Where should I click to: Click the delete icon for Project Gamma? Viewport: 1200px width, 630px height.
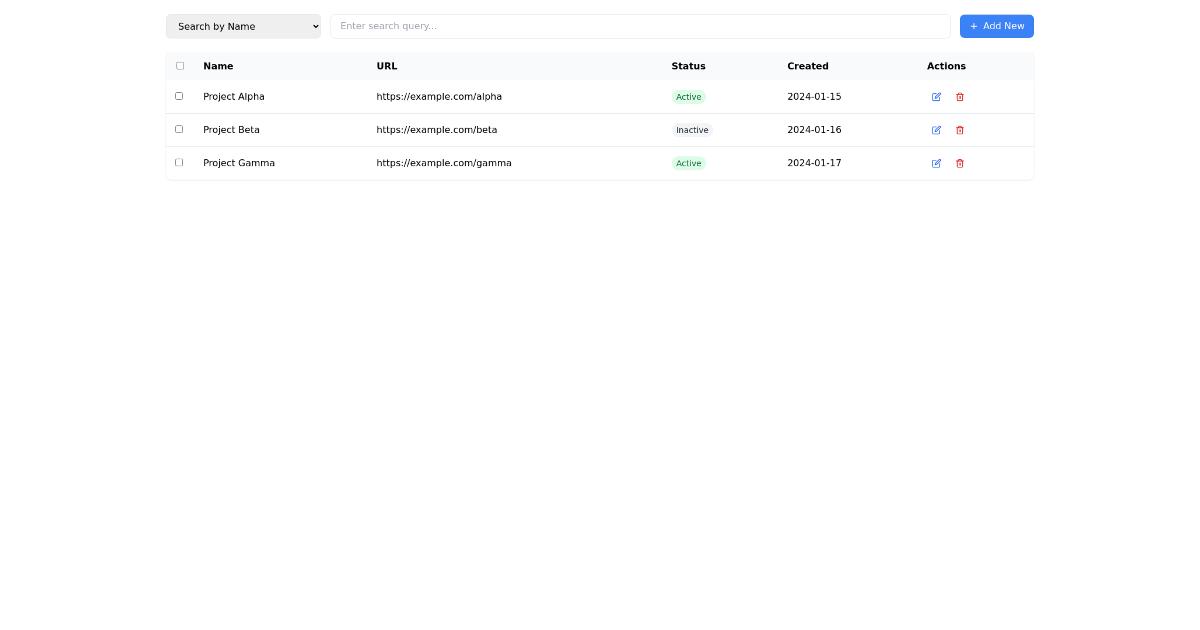point(960,163)
